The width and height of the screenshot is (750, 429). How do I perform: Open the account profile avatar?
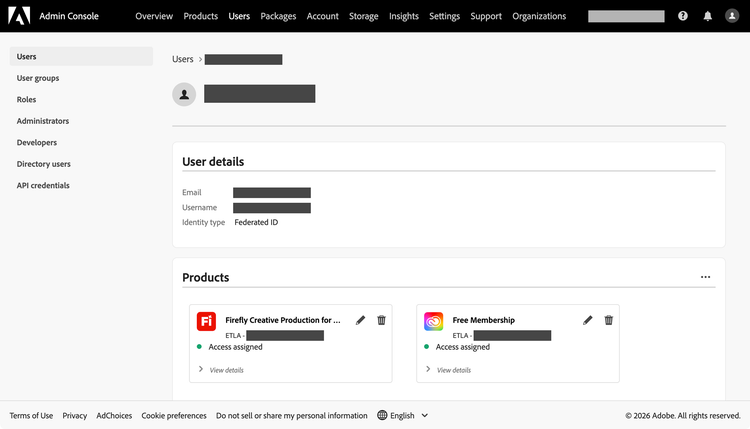[x=732, y=16]
